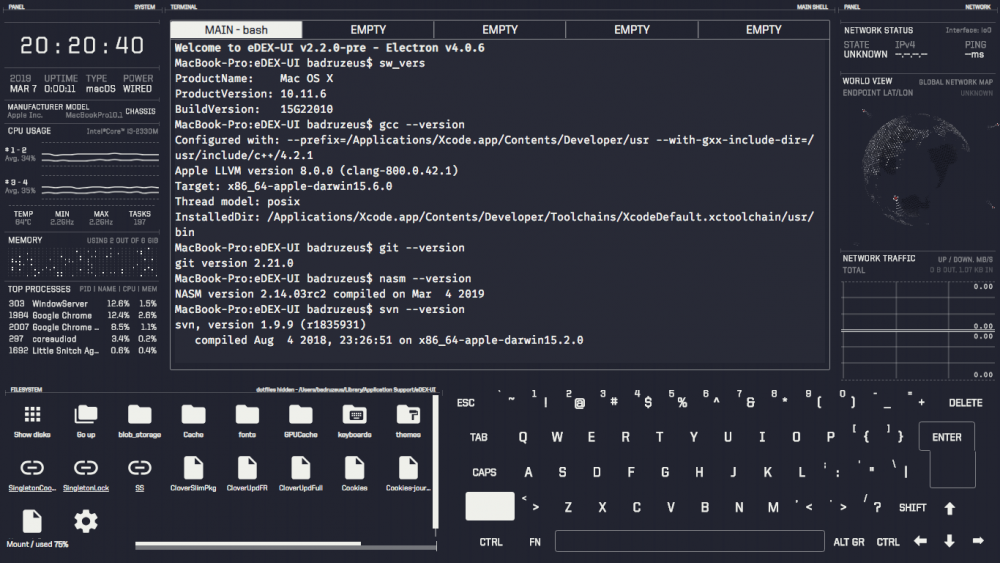Click the memory dot grid
Screen dimensions: 1000x563
[x=82, y=262]
